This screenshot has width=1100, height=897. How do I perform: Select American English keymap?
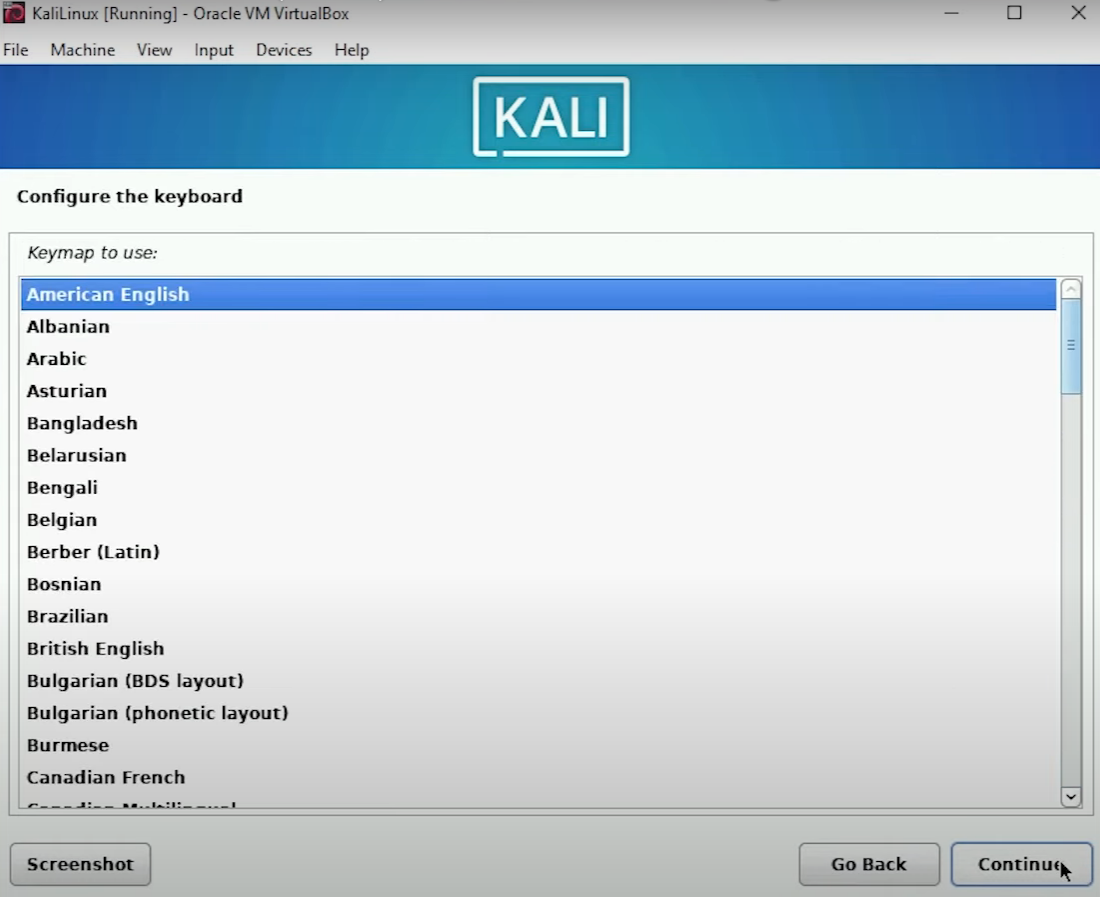pos(538,295)
